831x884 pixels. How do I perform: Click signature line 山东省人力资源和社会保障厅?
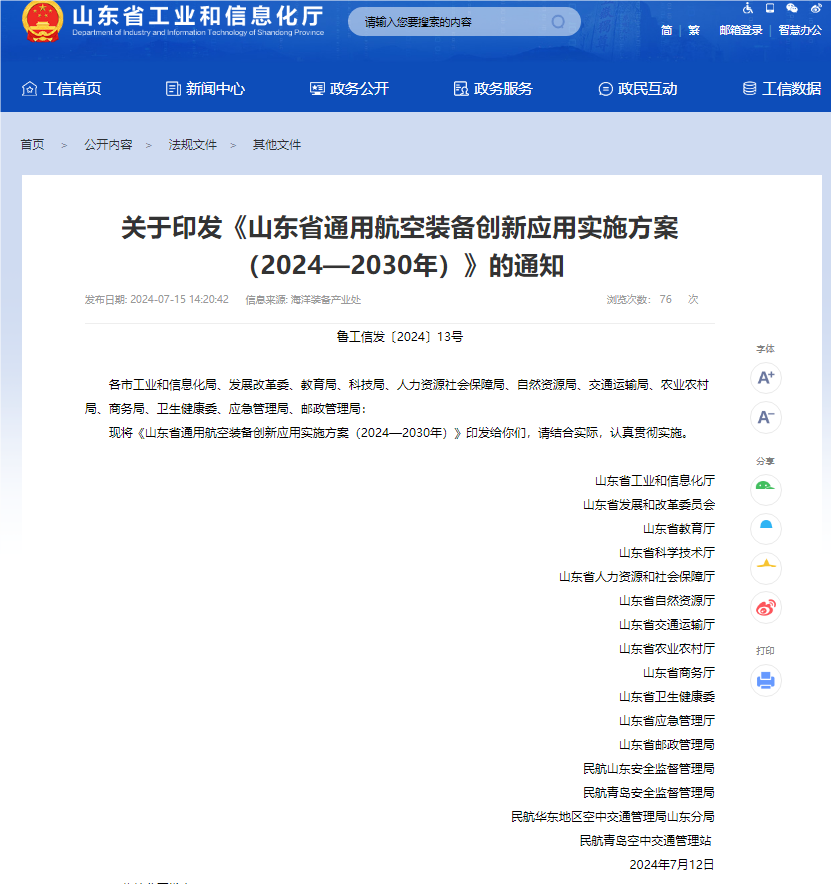pos(637,576)
